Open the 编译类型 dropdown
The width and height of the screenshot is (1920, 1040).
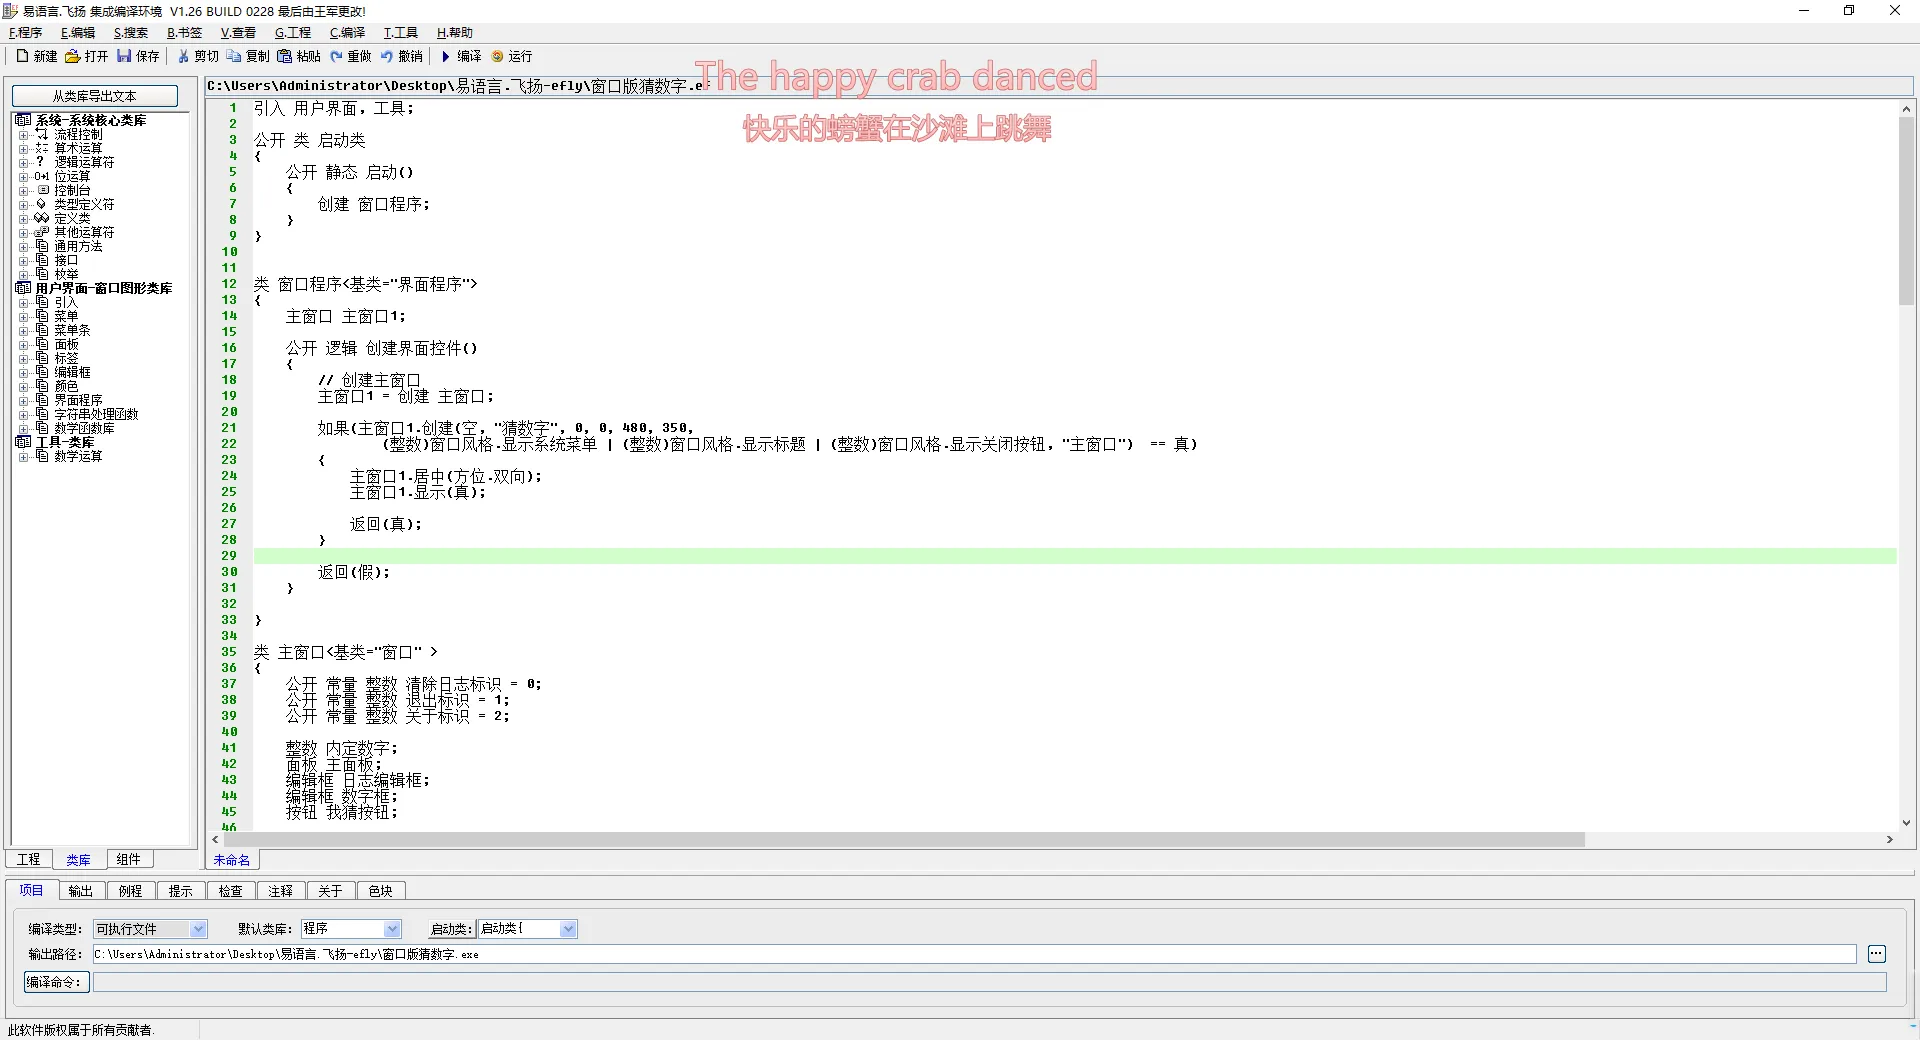pos(198,929)
